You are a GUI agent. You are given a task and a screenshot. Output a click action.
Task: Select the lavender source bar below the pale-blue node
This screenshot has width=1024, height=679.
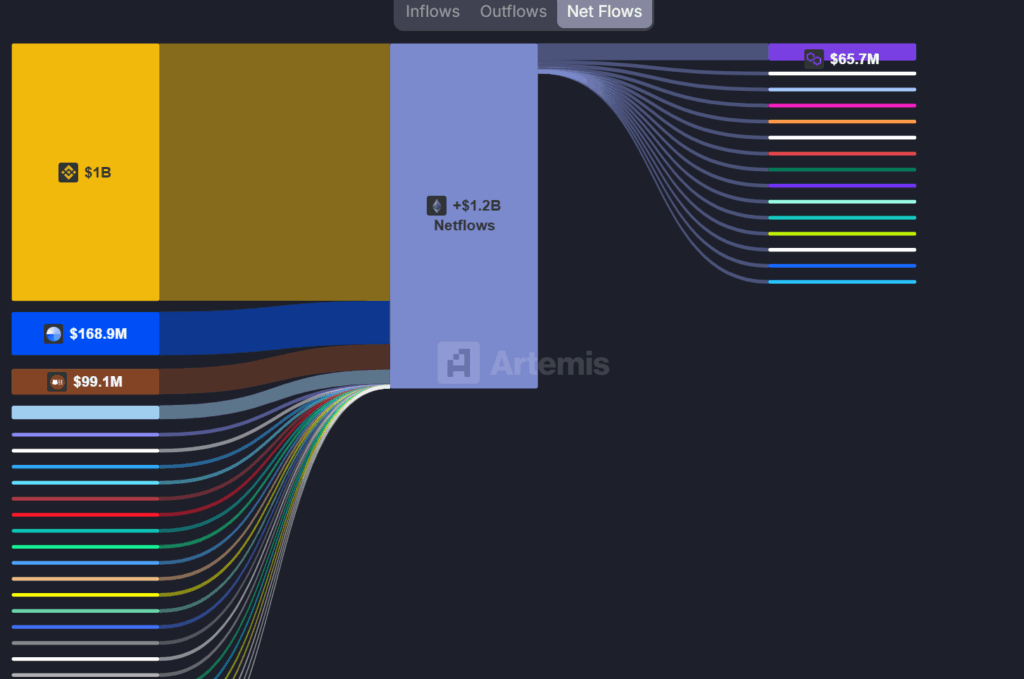(86, 434)
